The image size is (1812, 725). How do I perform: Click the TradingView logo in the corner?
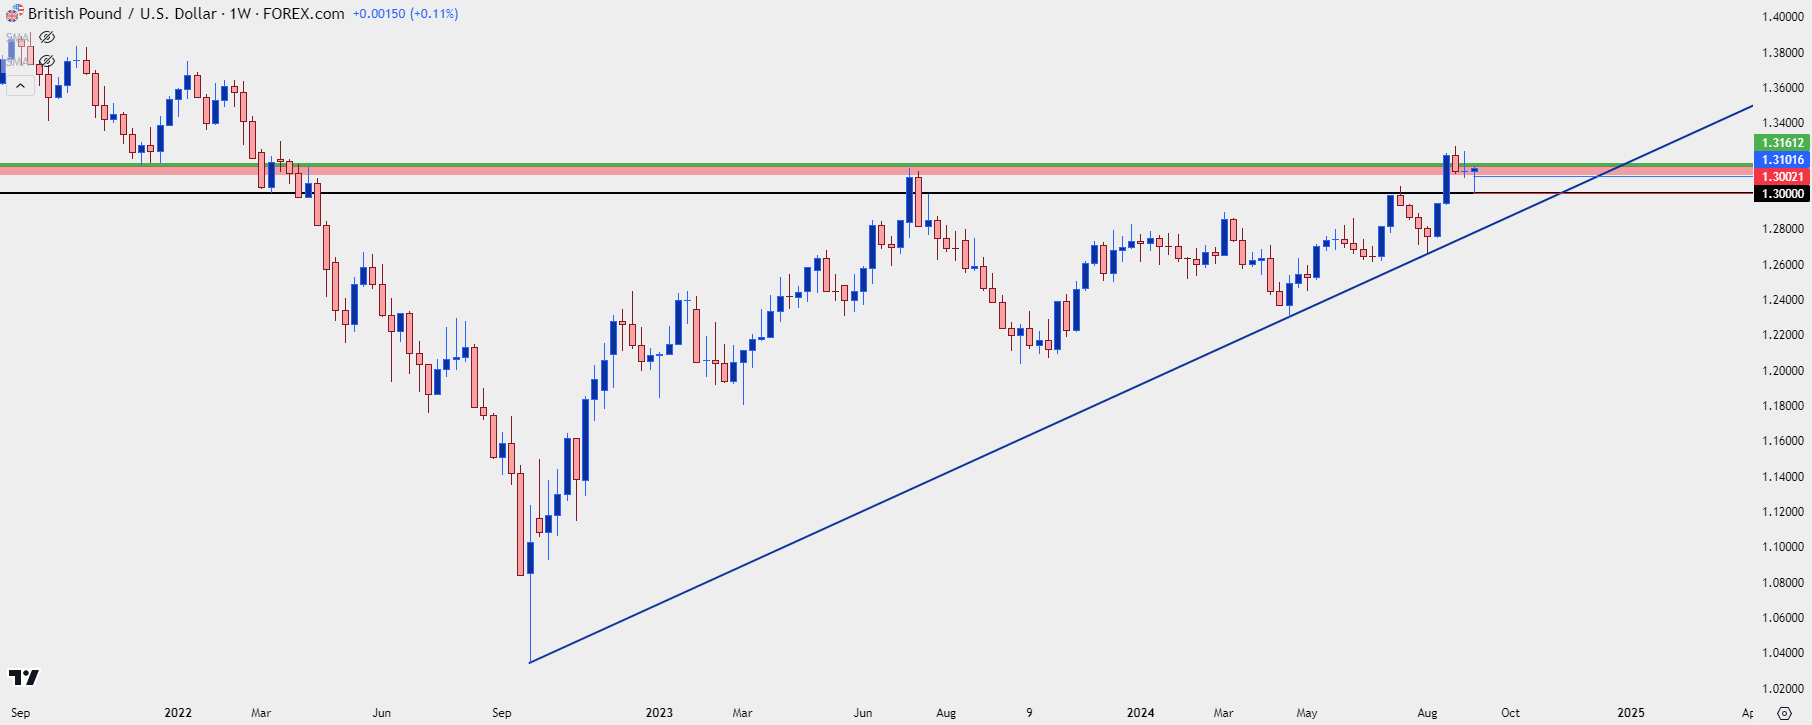(23, 677)
